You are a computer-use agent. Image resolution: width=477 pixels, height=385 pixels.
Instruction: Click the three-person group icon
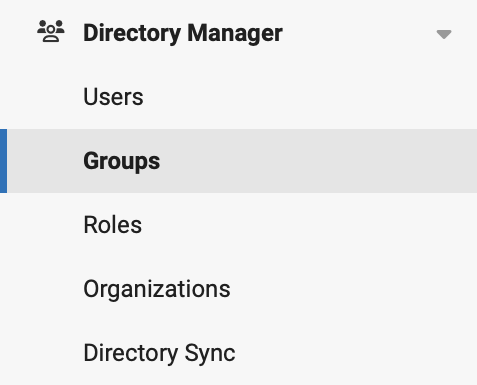tap(51, 31)
